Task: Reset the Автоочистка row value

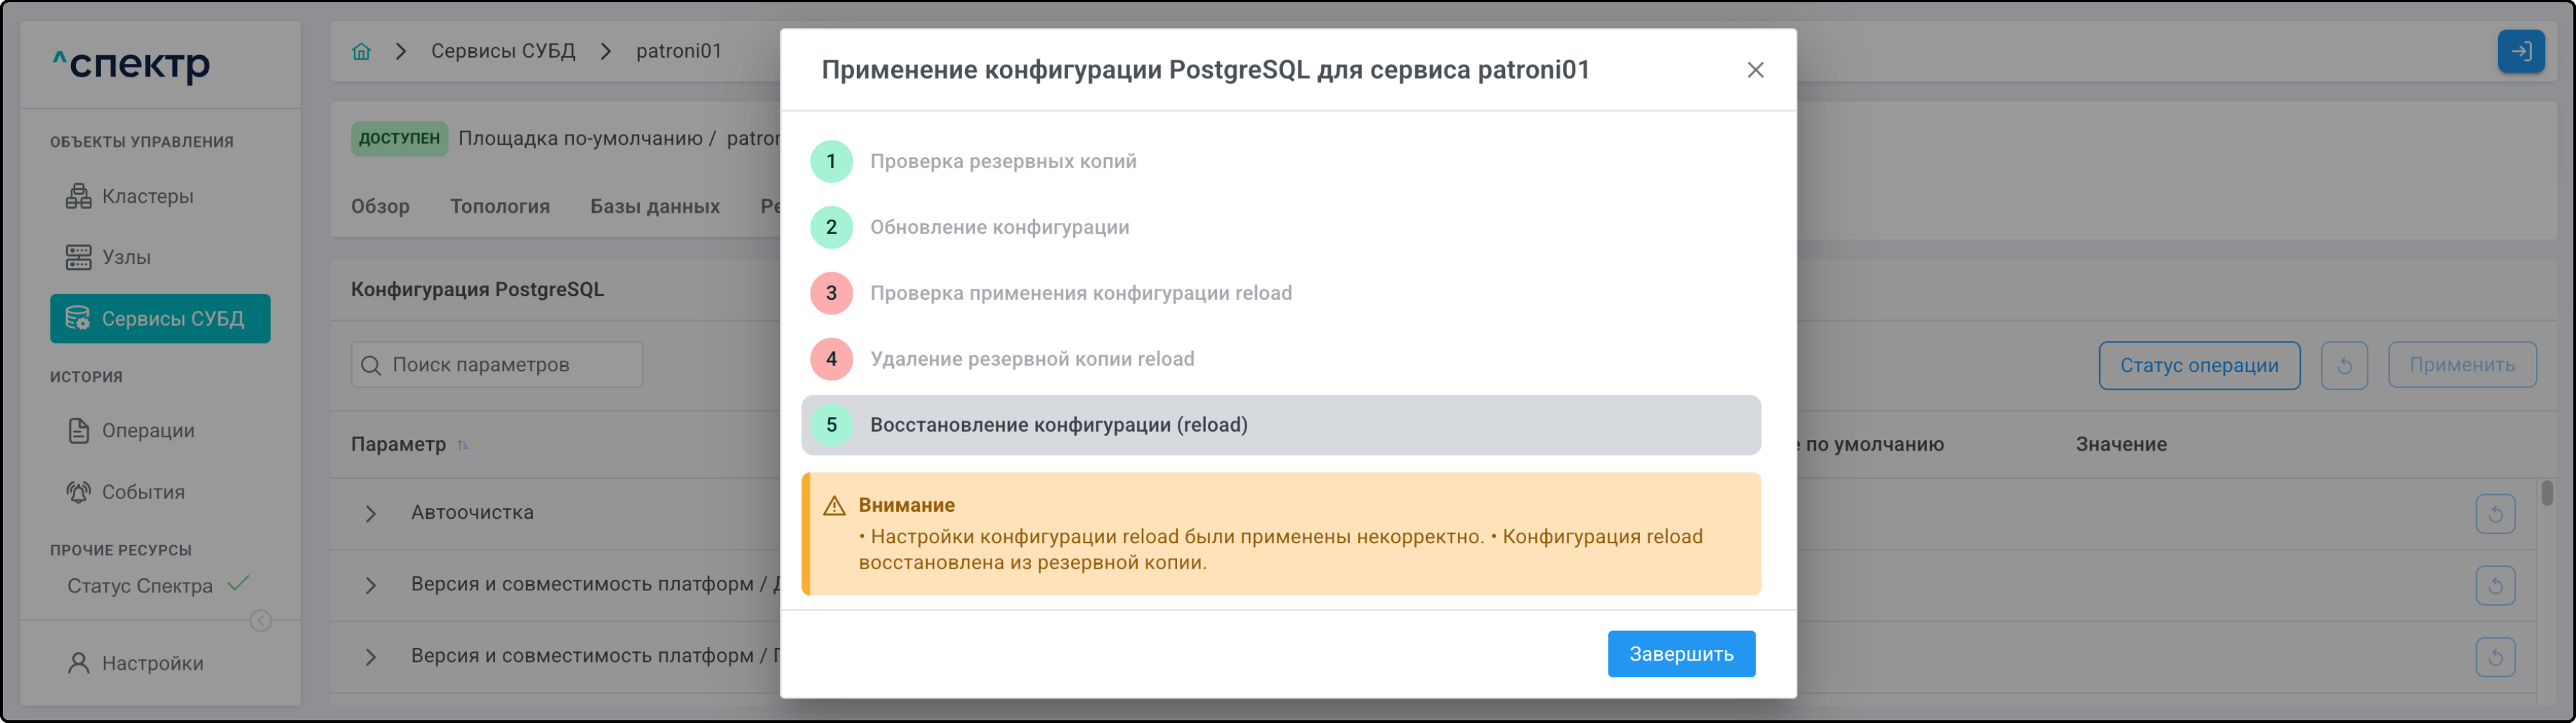Action: pos(2495,514)
